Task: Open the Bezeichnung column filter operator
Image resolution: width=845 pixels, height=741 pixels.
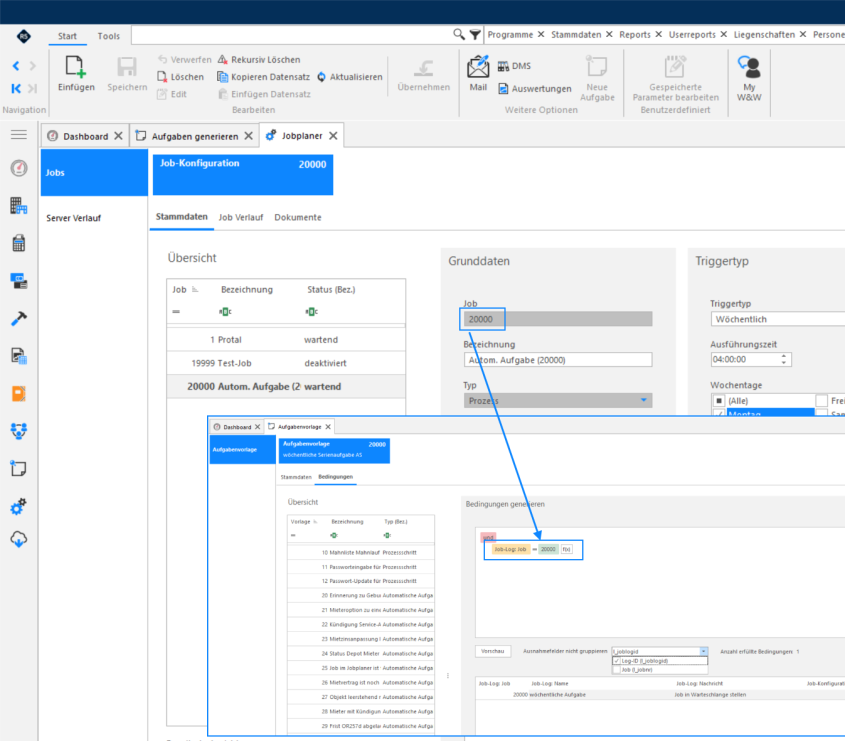Action: [x=225, y=311]
